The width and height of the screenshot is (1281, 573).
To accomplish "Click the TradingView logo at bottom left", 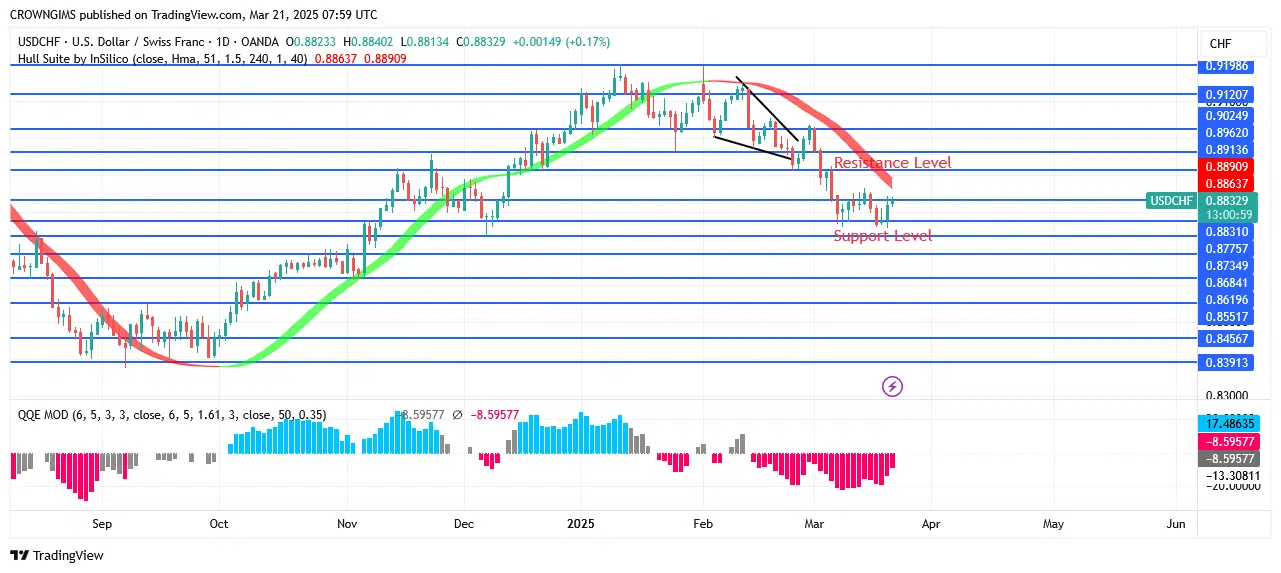I will [x=58, y=555].
